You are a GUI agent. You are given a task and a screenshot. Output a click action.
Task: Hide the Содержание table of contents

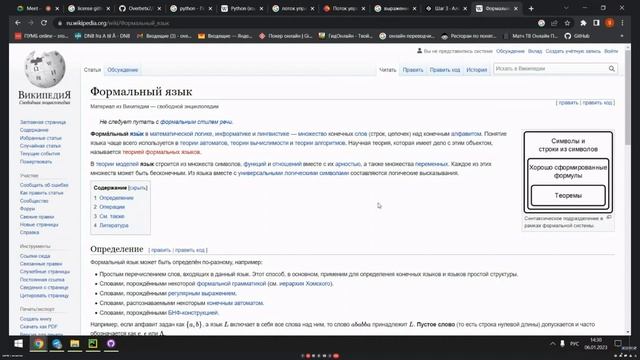point(138,188)
